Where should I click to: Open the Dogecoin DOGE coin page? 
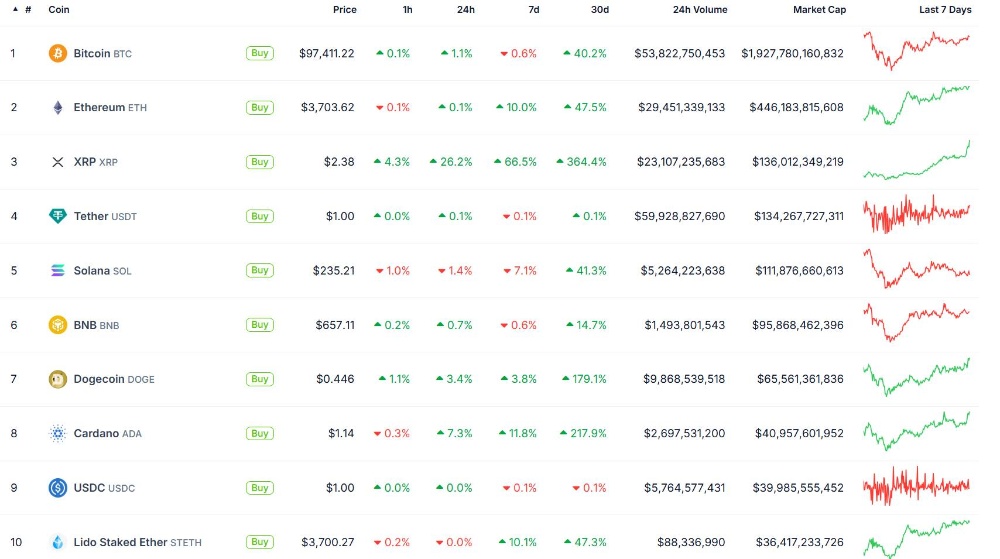[114, 379]
